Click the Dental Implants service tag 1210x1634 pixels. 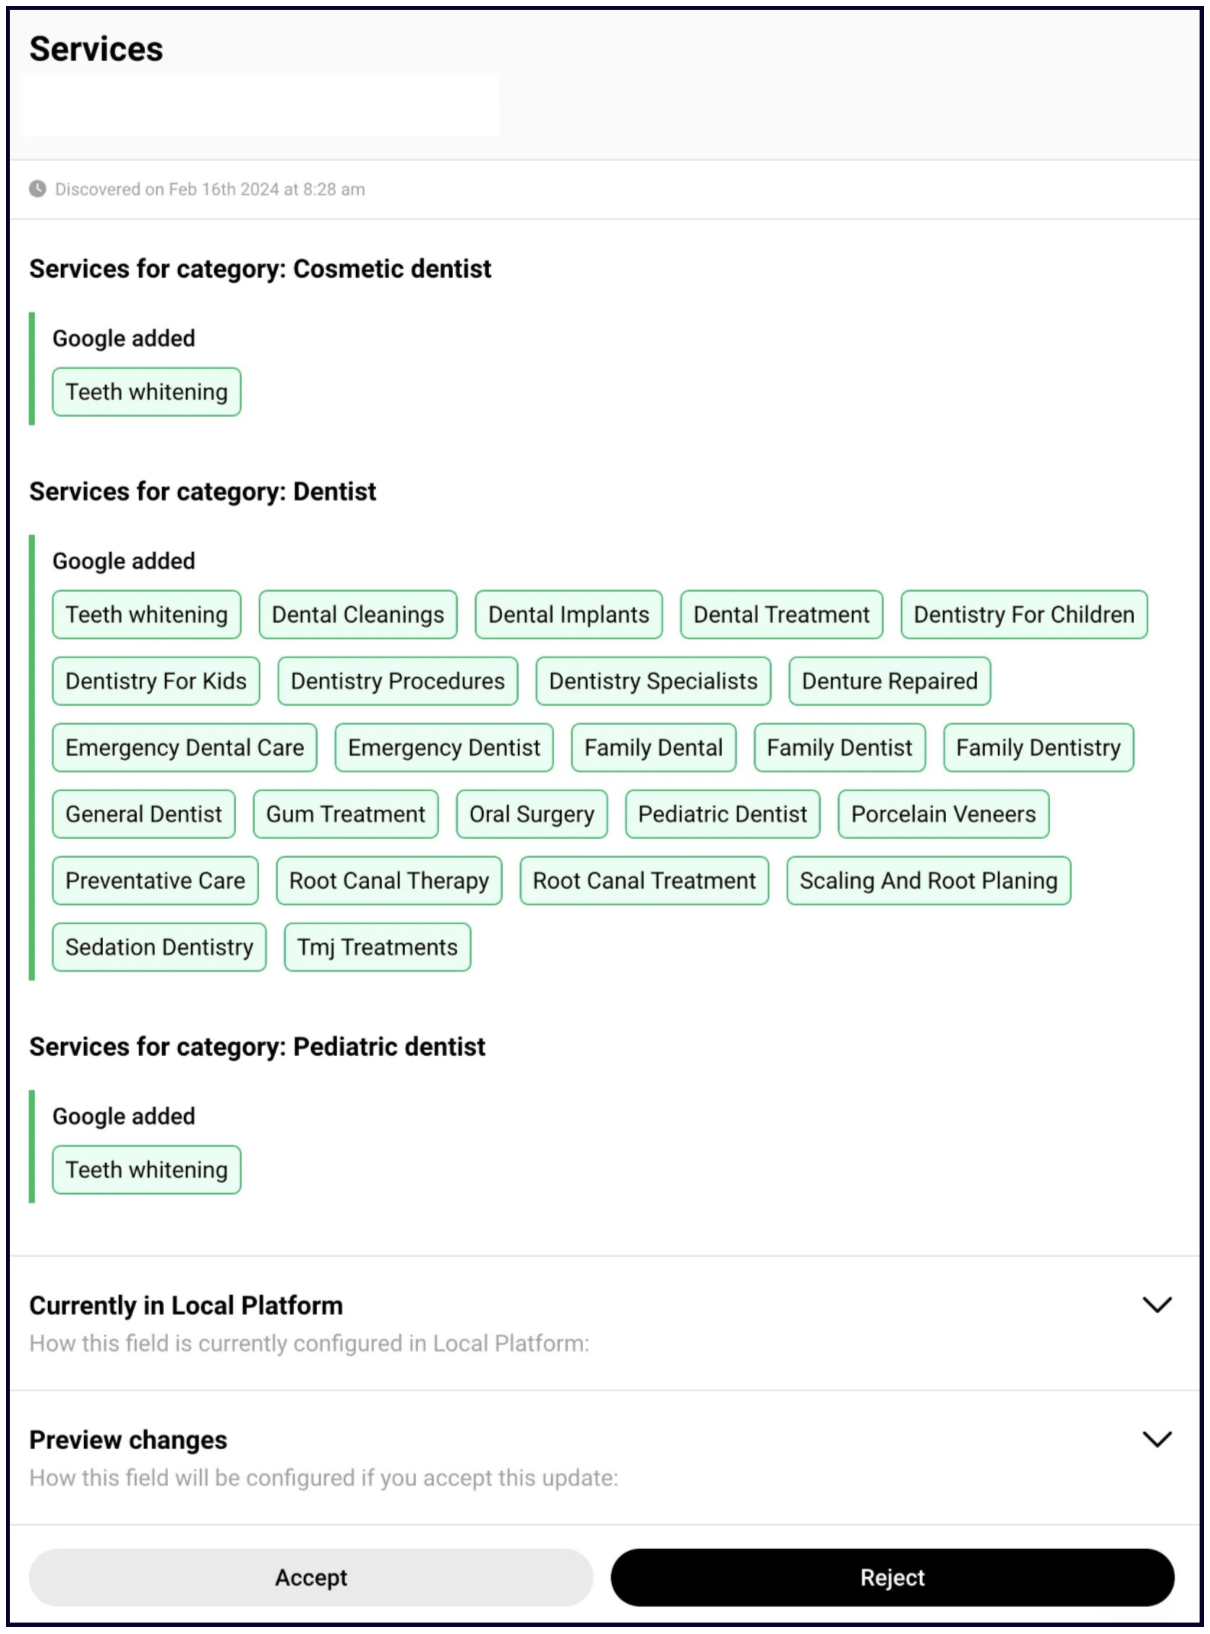(x=568, y=615)
